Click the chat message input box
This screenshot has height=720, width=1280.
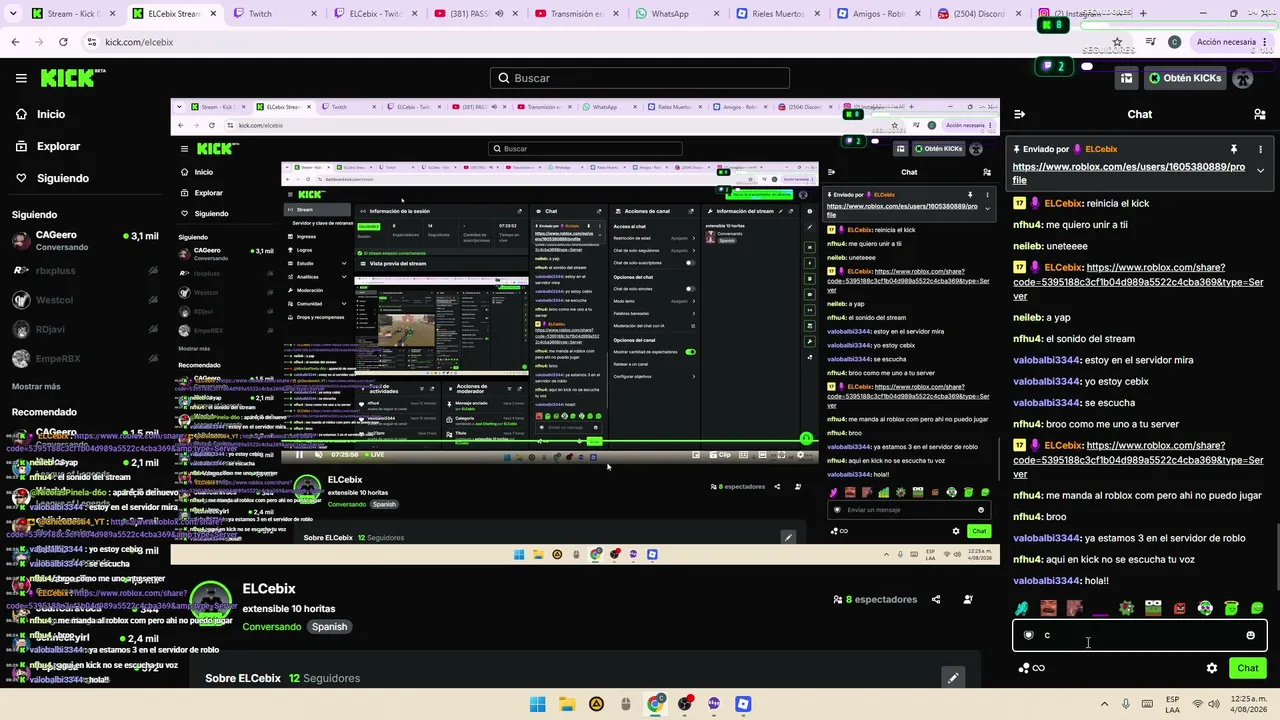tap(1140, 635)
